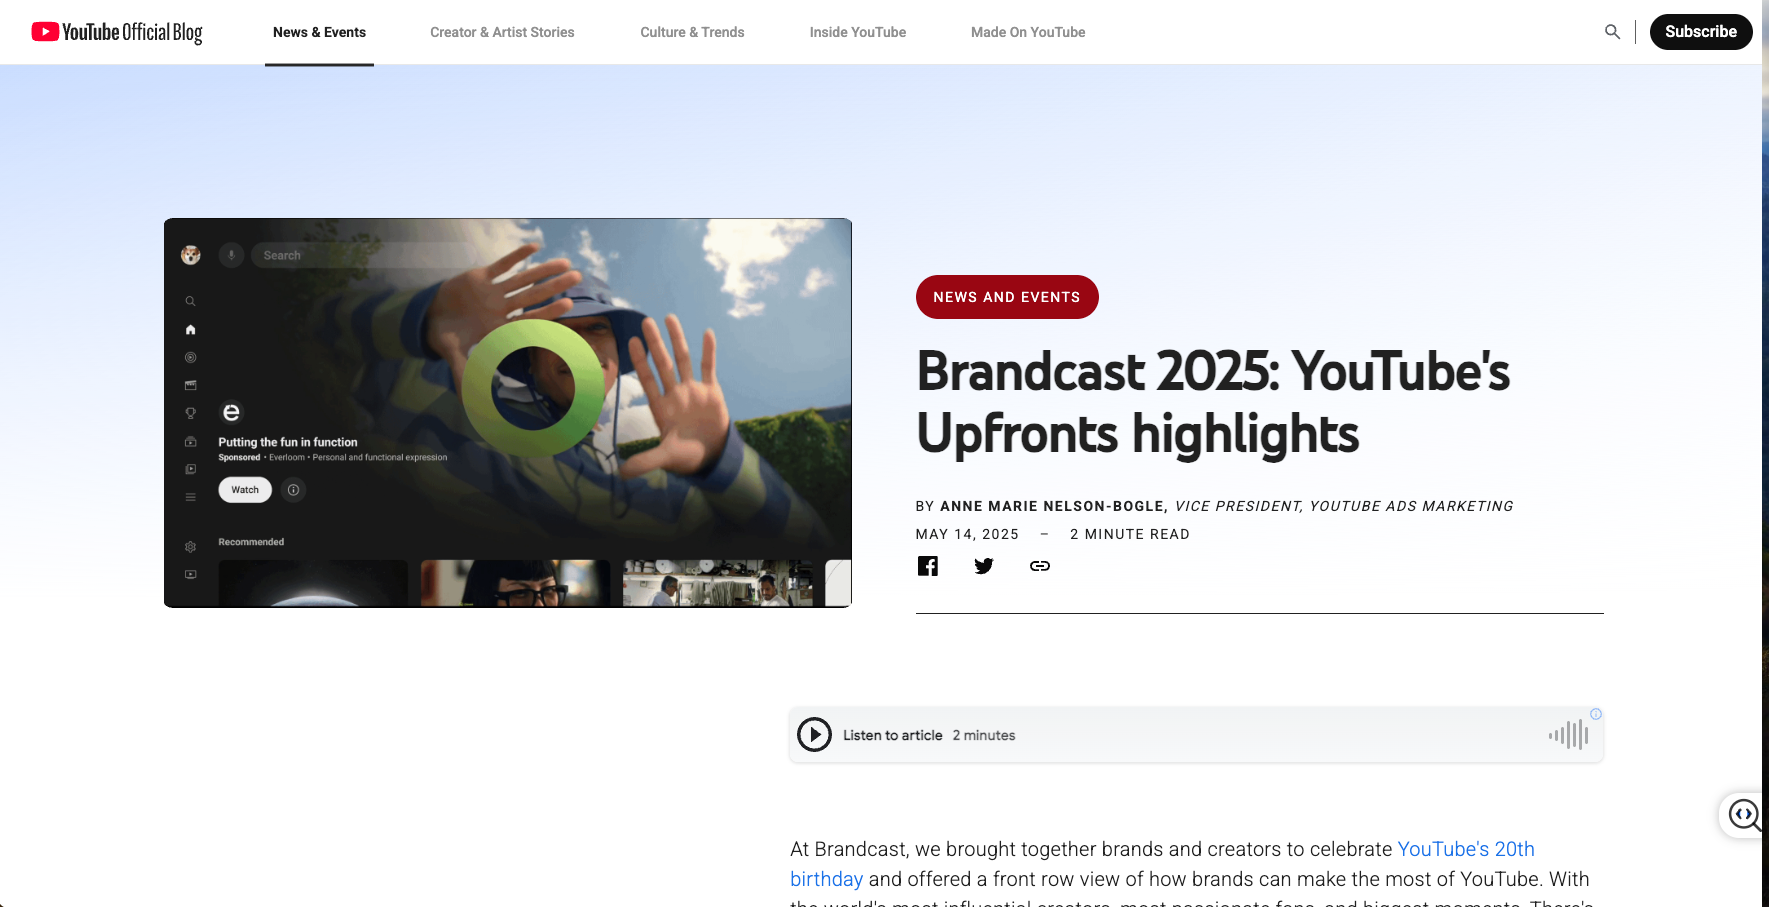Click the audio info icon near waveform
This screenshot has width=1769, height=907.
pos(1596,714)
